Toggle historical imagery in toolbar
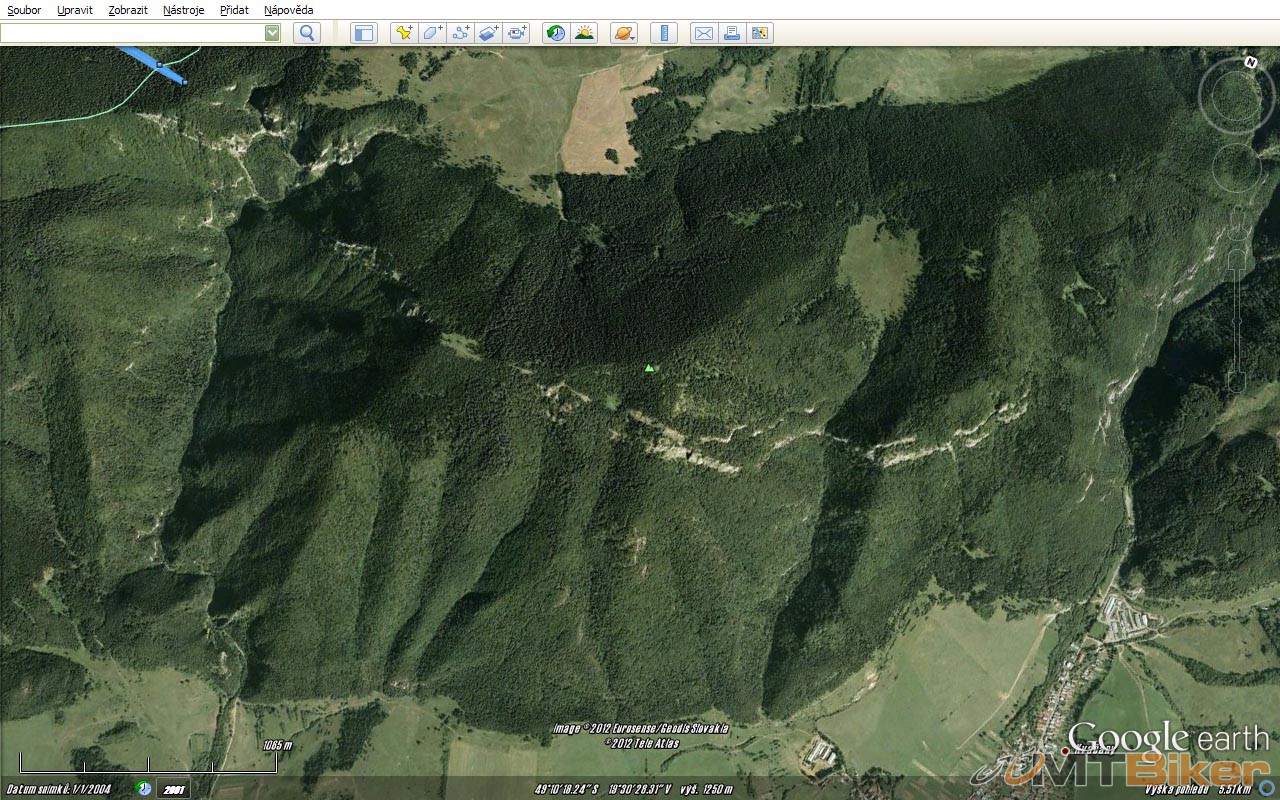This screenshot has height=800, width=1280. [x=556, y=33]
